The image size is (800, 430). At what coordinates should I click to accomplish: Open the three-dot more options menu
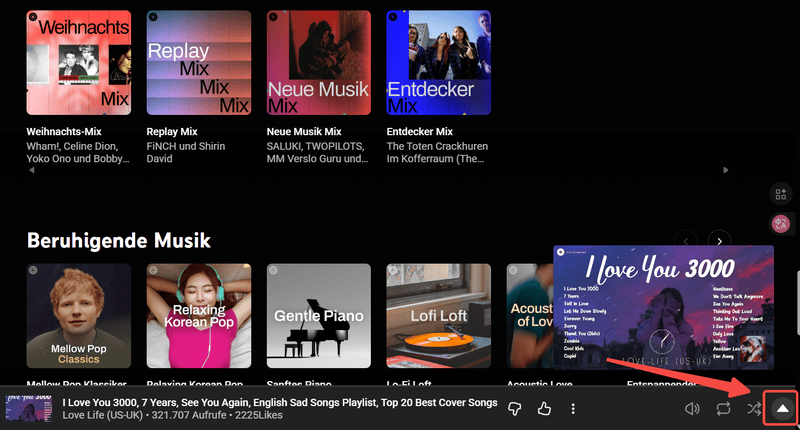pos(573,408)
